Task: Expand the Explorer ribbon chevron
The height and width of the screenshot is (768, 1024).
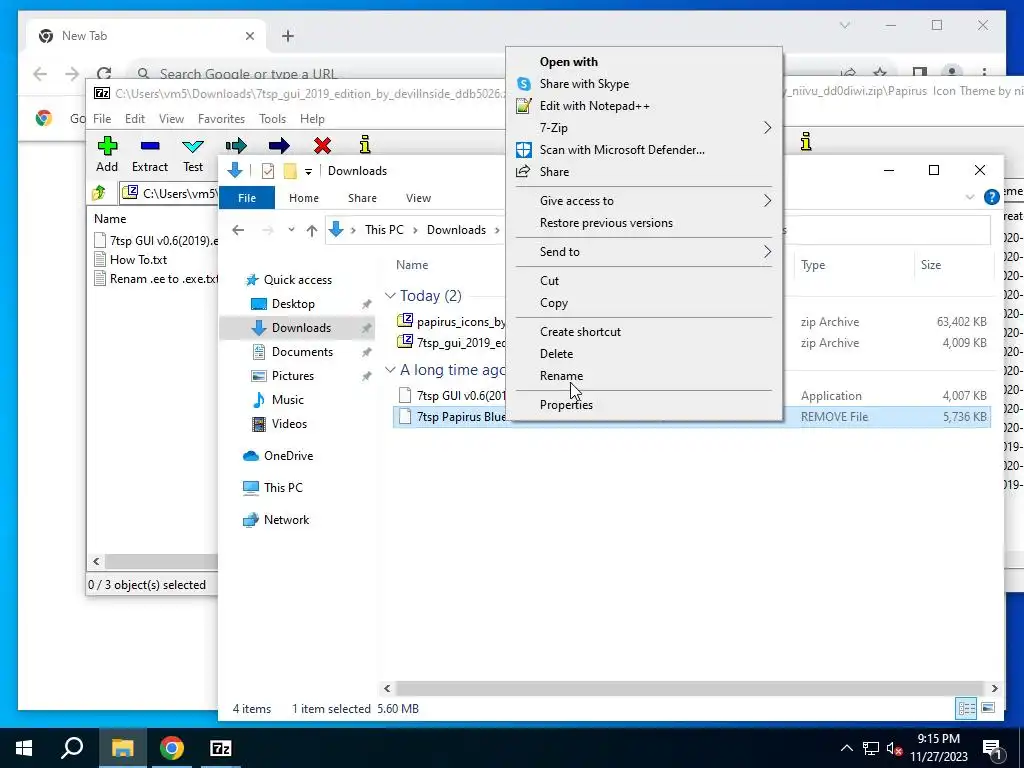Action: point(970,197)
